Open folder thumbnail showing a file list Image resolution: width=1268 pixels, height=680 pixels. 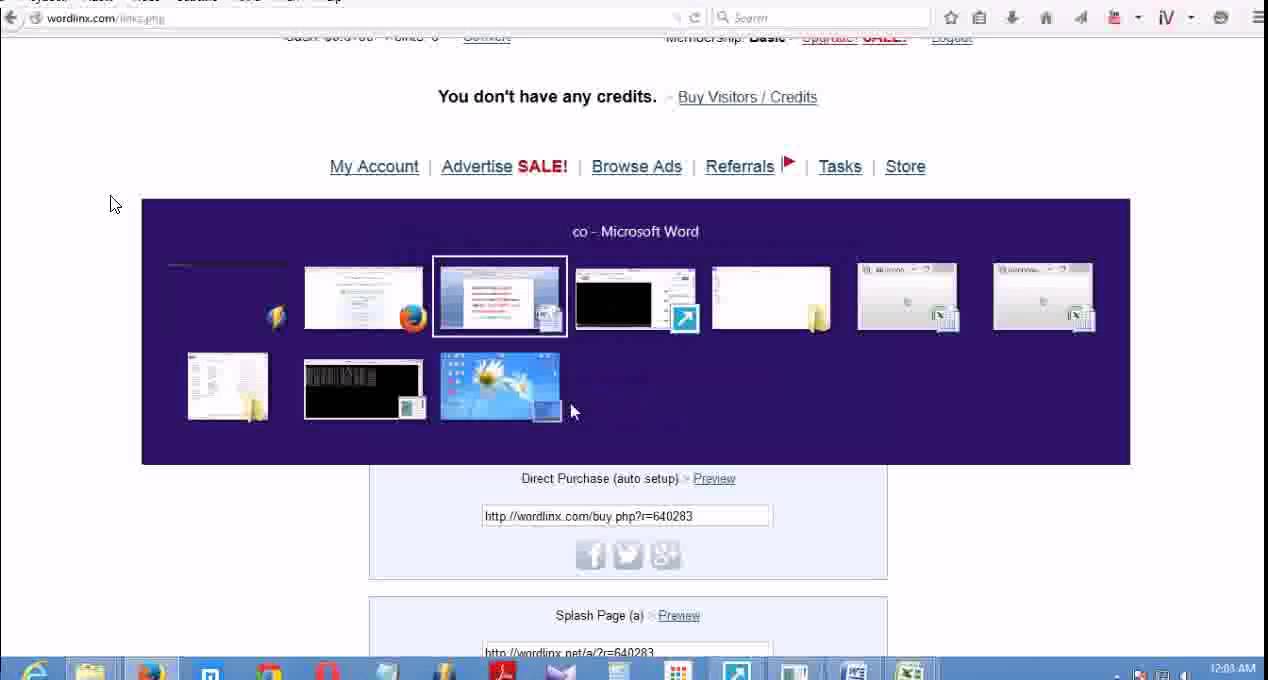(x=228, y=386)
